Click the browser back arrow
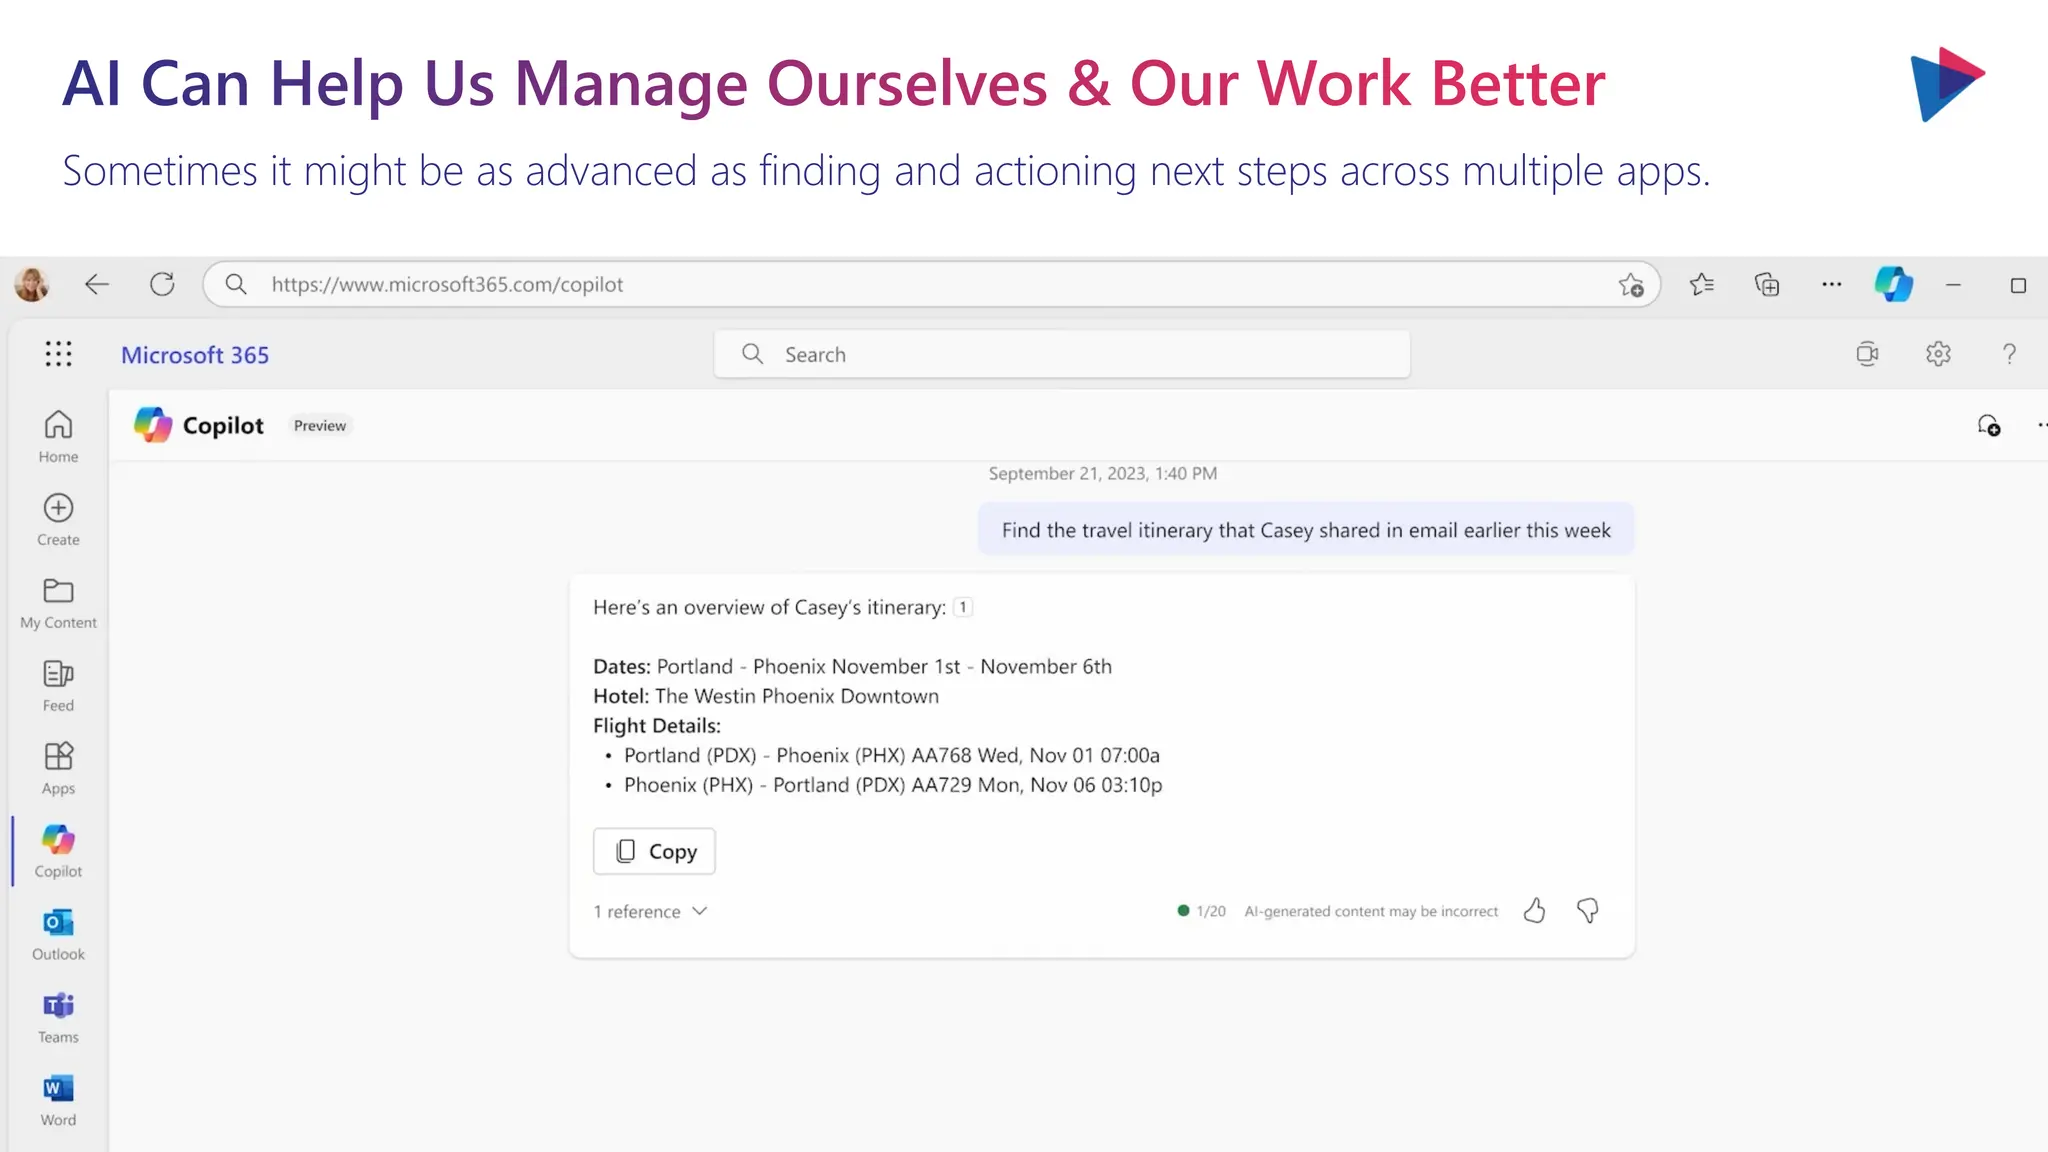This screenshot has height=1152, width=2048. [97, 284]
